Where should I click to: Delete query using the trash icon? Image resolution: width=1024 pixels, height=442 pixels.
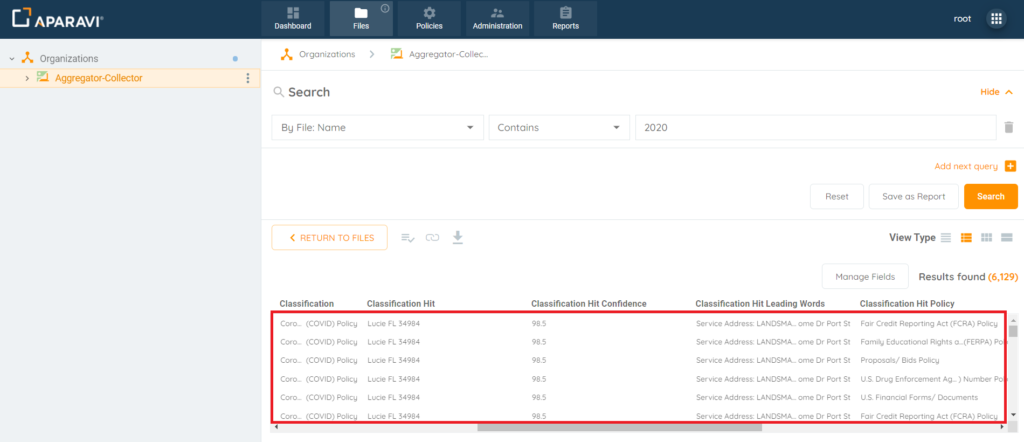coord(1009,128)
